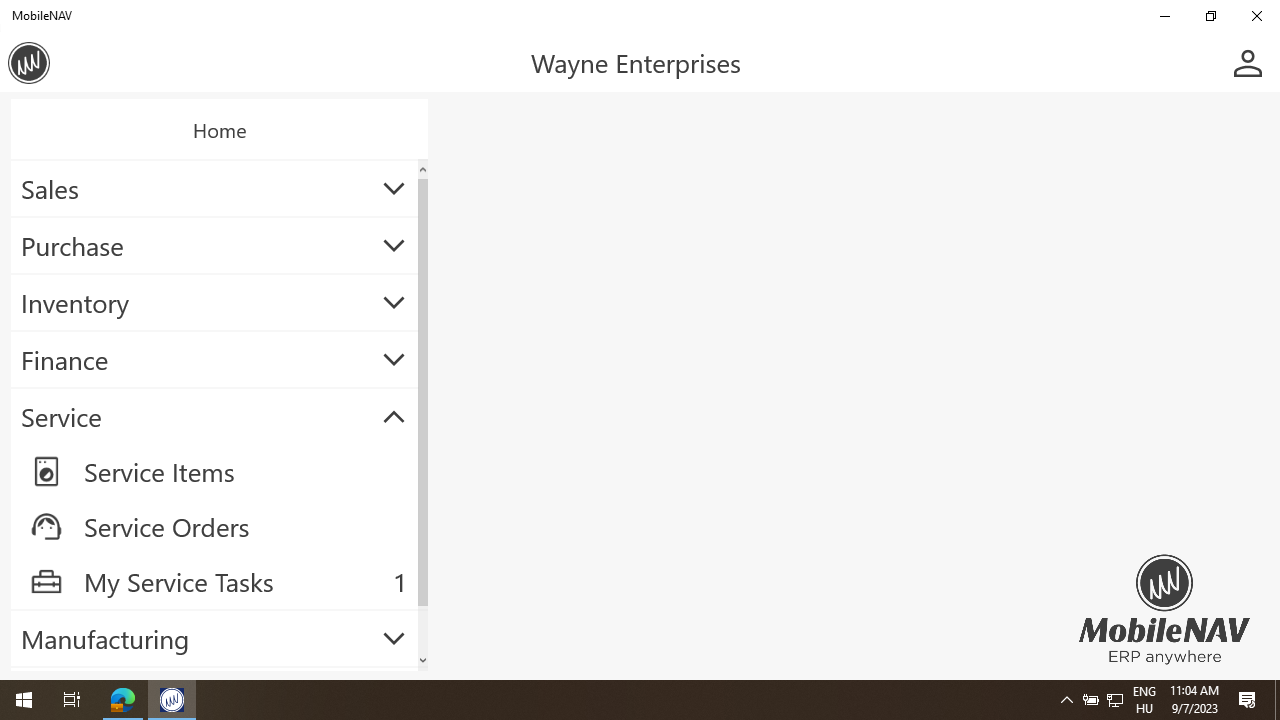Screen dimensions: 1280x720
Task: Show hidden system tray icons
Action: (x=1066, y=700)
